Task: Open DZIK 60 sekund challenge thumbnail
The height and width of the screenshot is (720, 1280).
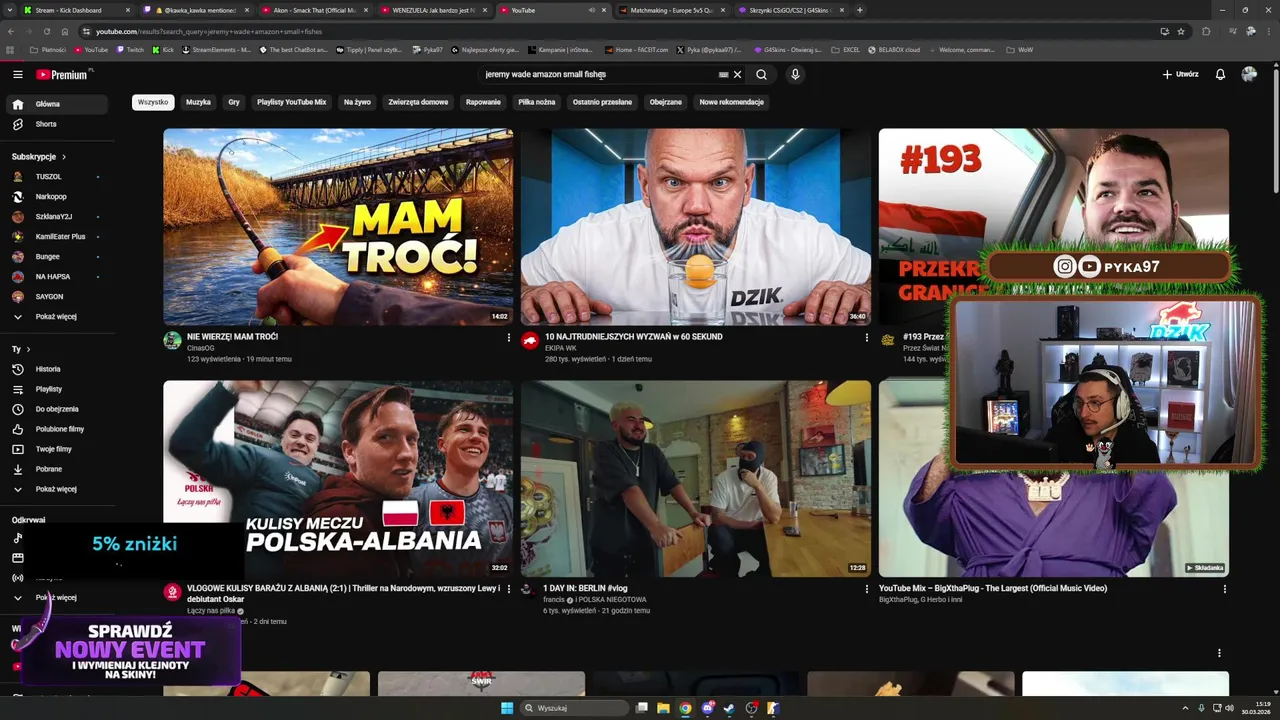Action: click(695, 226)
